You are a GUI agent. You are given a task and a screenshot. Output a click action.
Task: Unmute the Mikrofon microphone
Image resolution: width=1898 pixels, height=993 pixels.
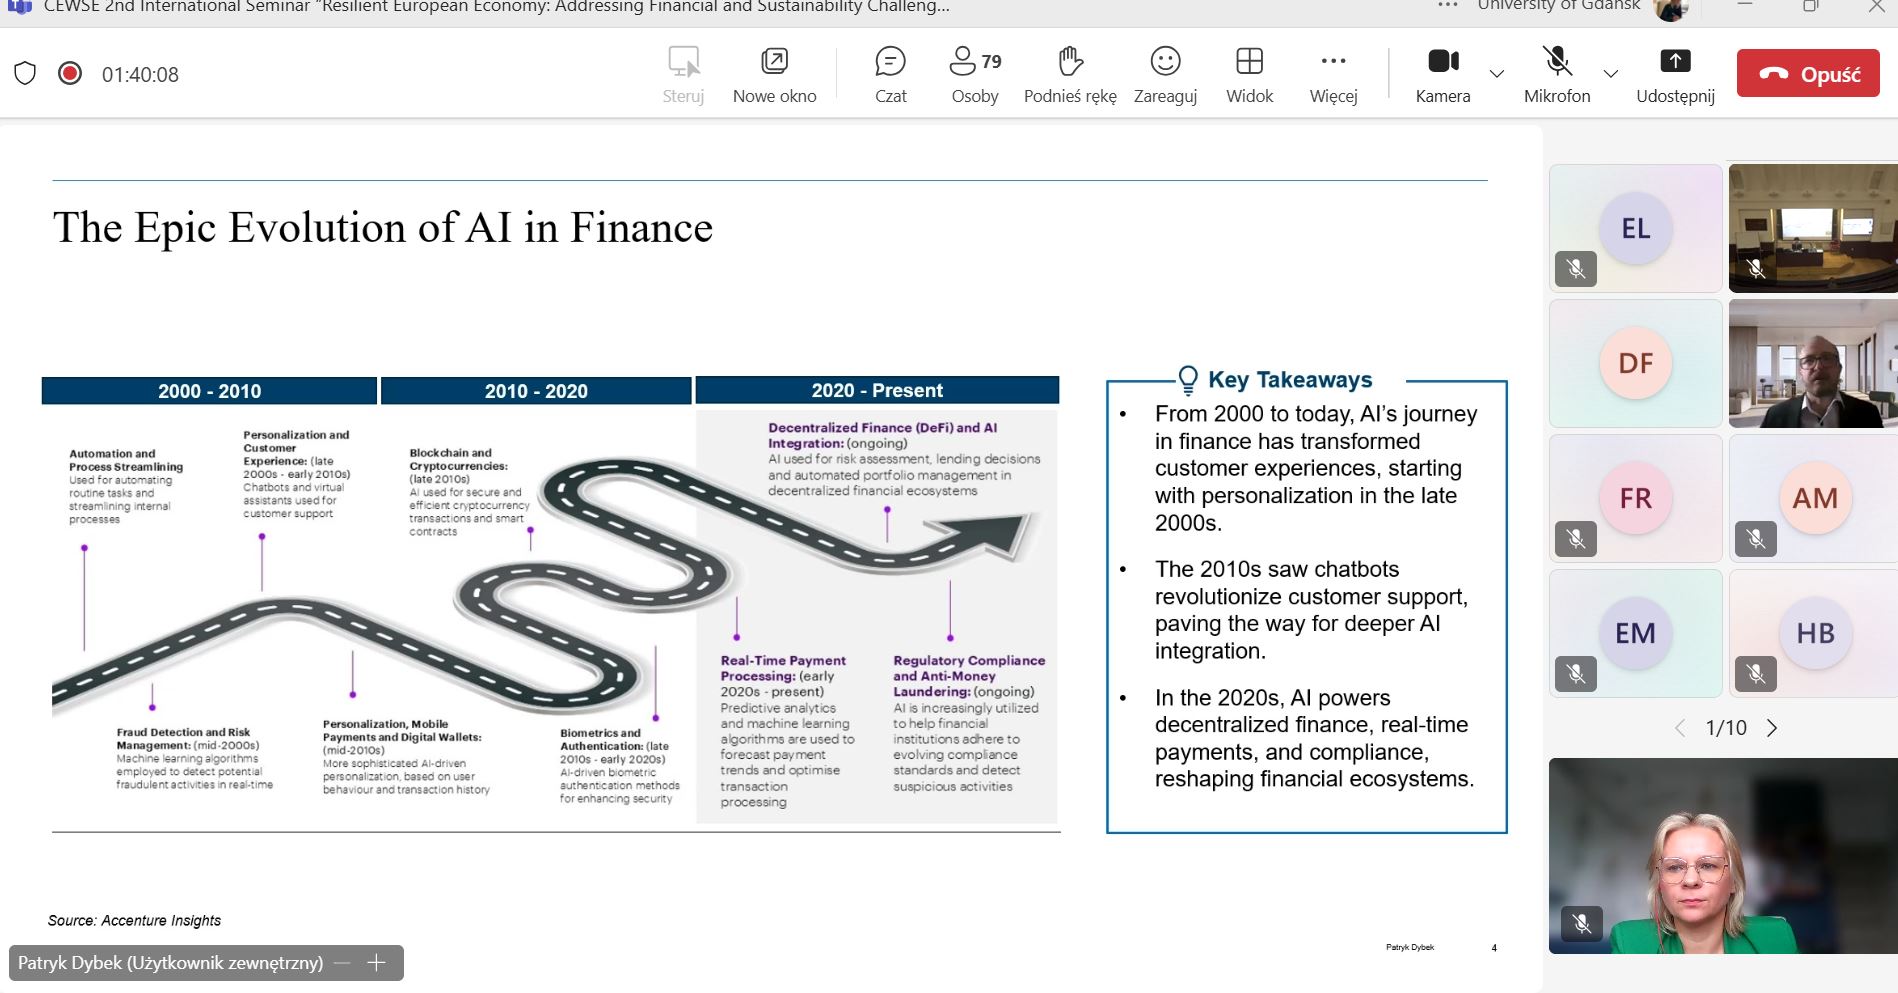[x=1557, y=75]
